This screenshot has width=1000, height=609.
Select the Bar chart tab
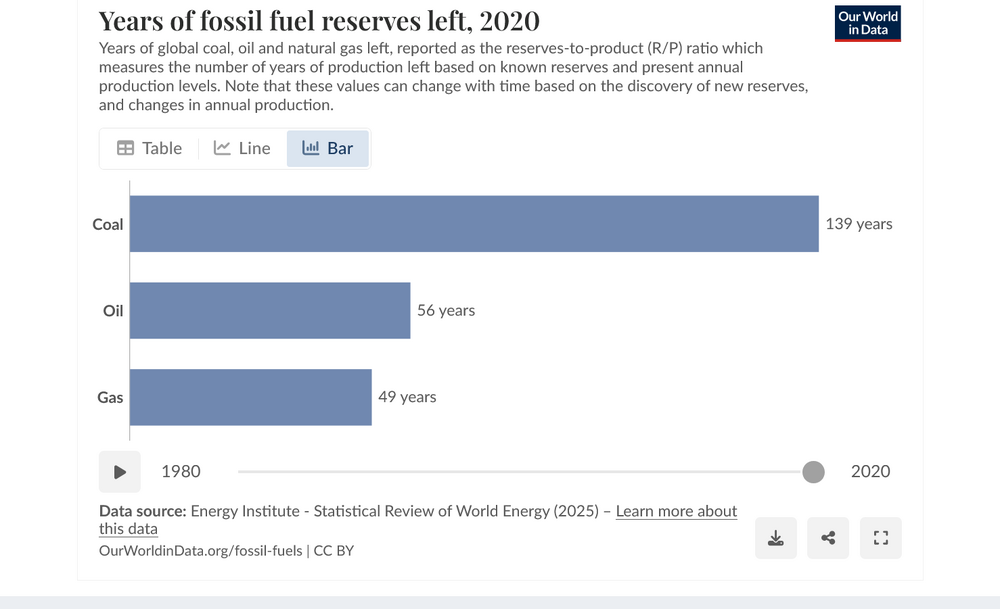[328, 148]
